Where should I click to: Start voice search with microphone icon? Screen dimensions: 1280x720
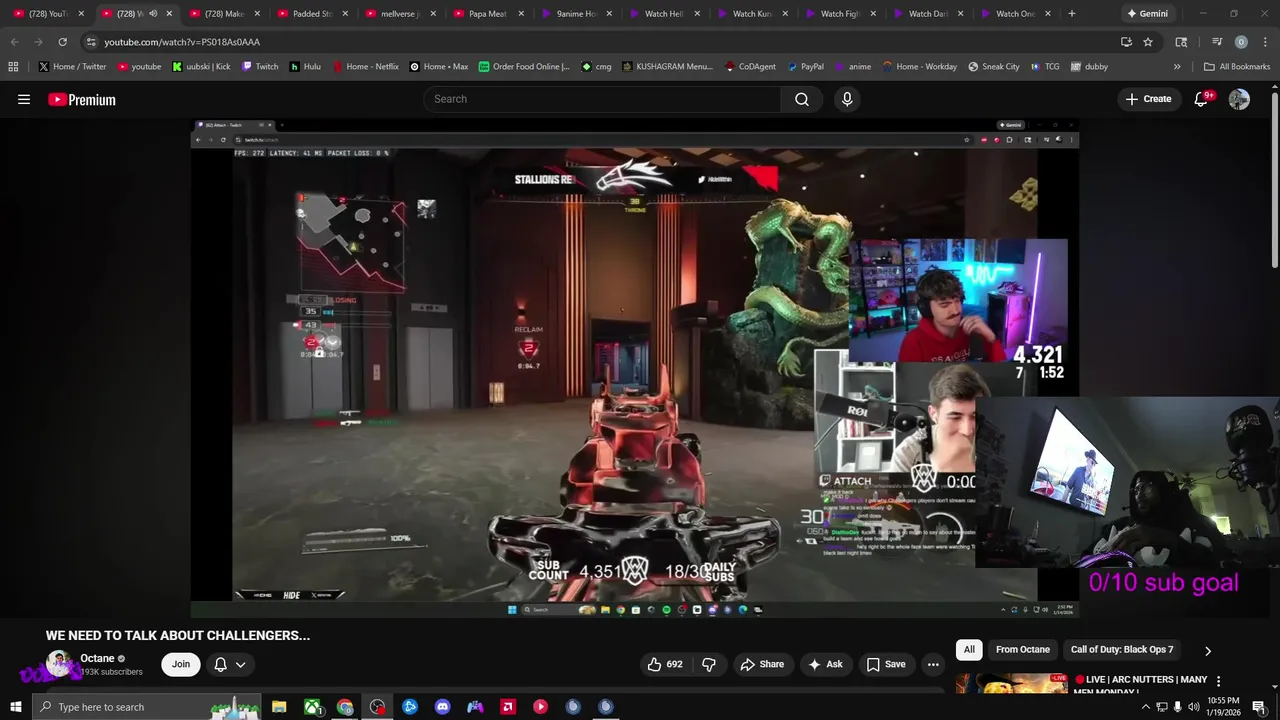click(847, 99)
